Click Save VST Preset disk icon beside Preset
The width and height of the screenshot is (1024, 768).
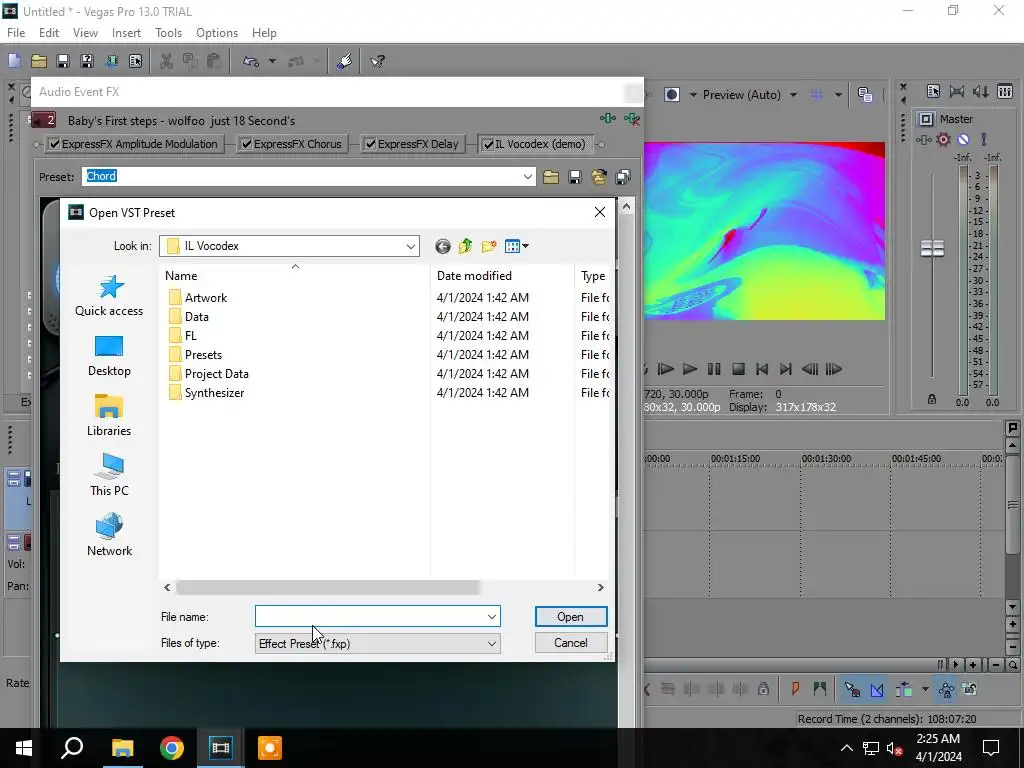tap(575, 177)
